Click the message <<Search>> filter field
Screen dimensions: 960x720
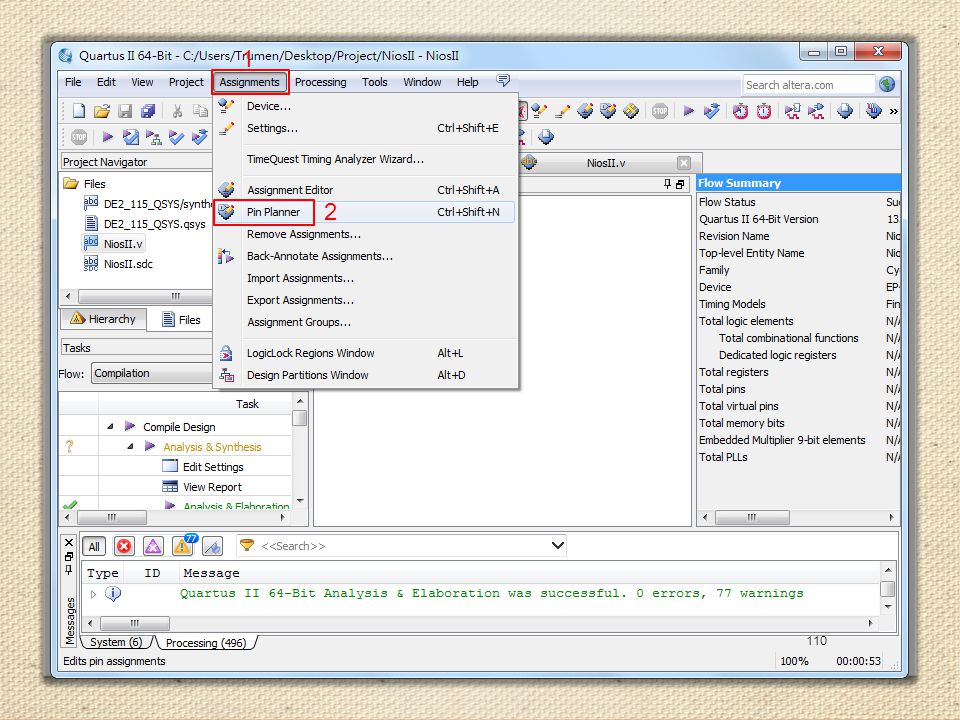[x=404, y=546]
